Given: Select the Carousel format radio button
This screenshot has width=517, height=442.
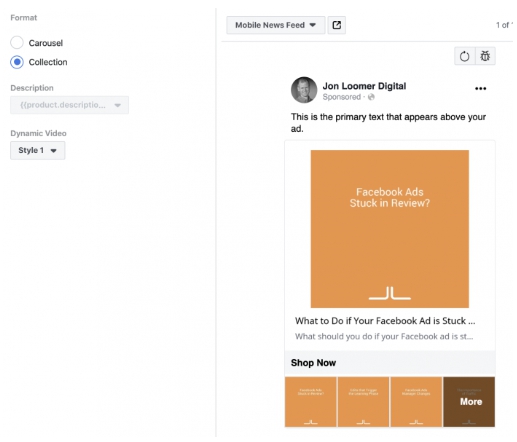Looking at the screenshot, I should click(x=17, y=43).
